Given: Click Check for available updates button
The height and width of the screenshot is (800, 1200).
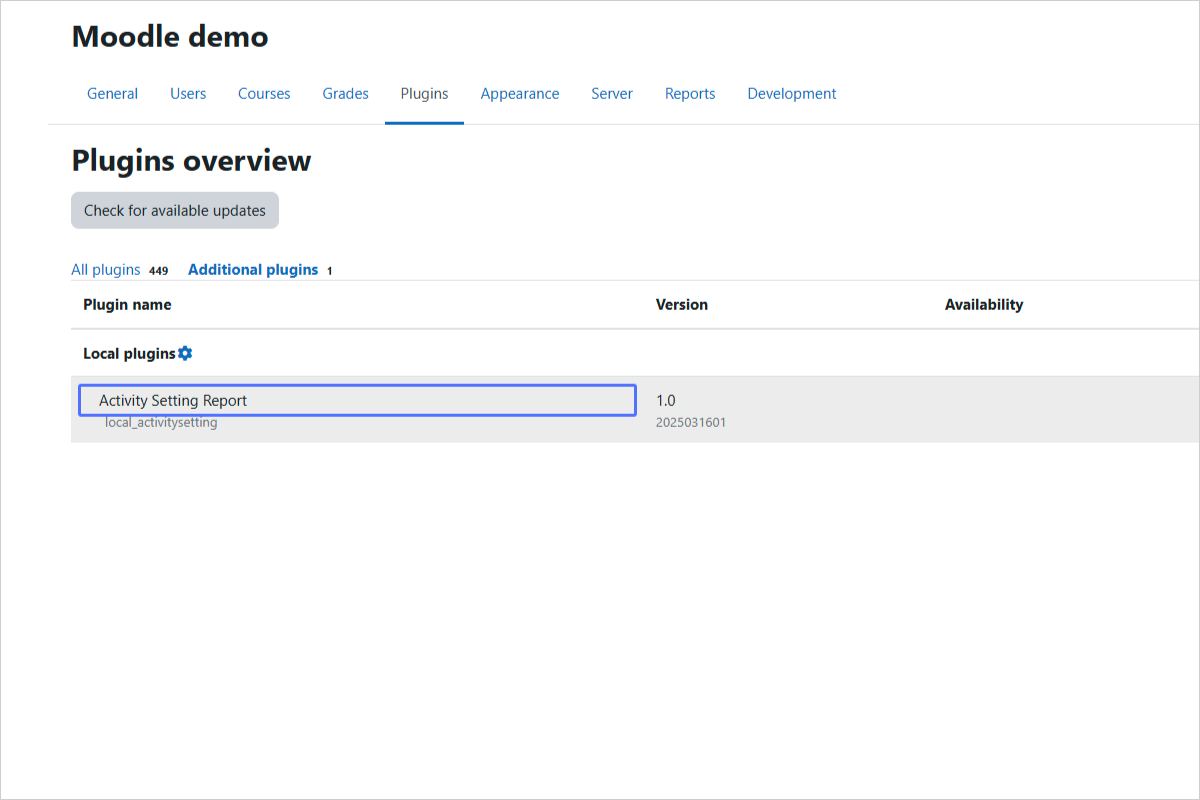Looking at the screenshot, I should [x=175, y=211].
